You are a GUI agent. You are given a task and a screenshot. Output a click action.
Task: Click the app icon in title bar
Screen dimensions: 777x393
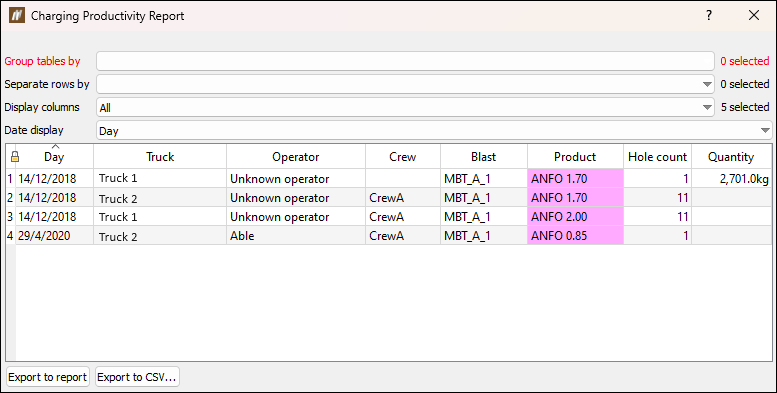tap(17, 15)
